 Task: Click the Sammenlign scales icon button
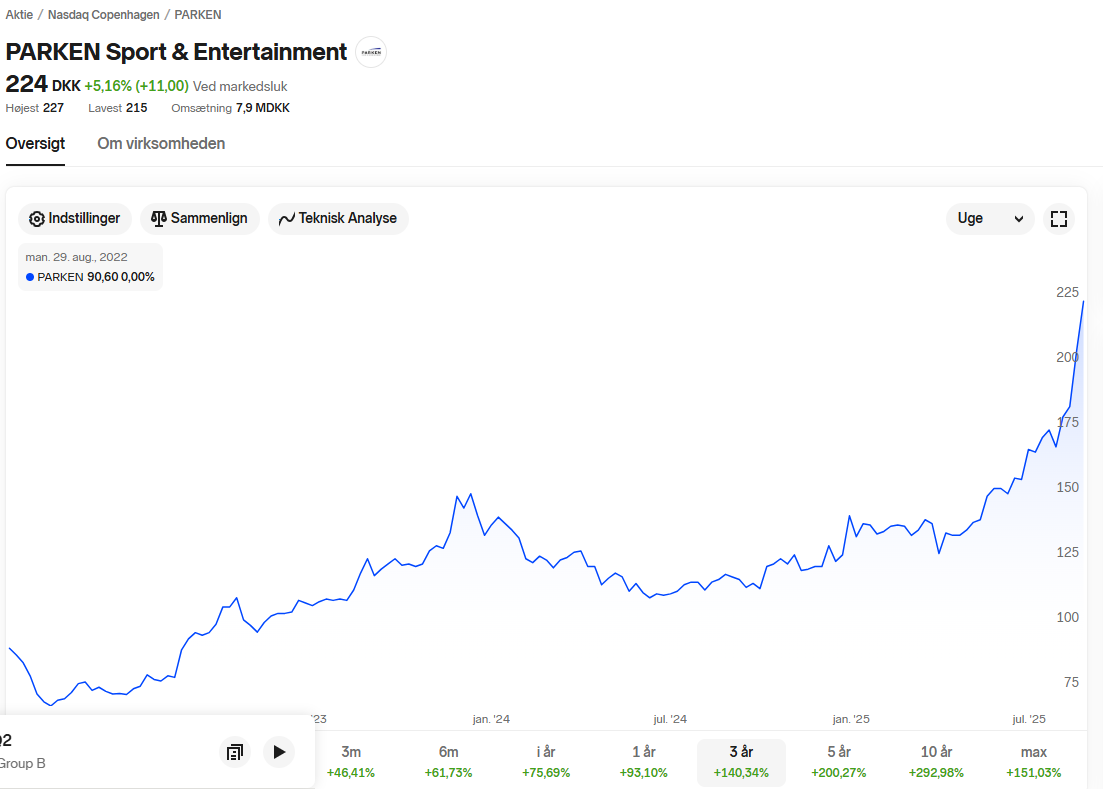tap(199, 218)
